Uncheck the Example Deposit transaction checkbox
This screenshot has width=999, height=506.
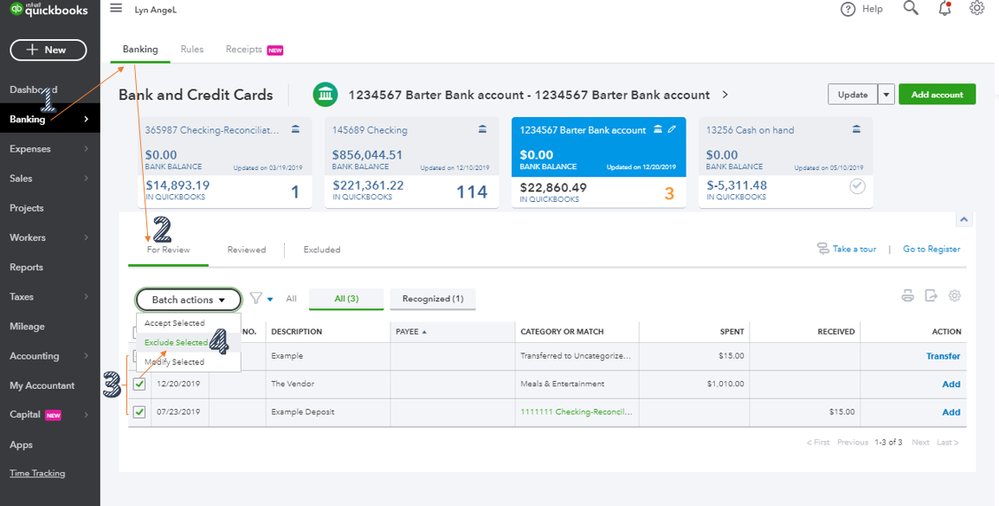coord(140,412)
